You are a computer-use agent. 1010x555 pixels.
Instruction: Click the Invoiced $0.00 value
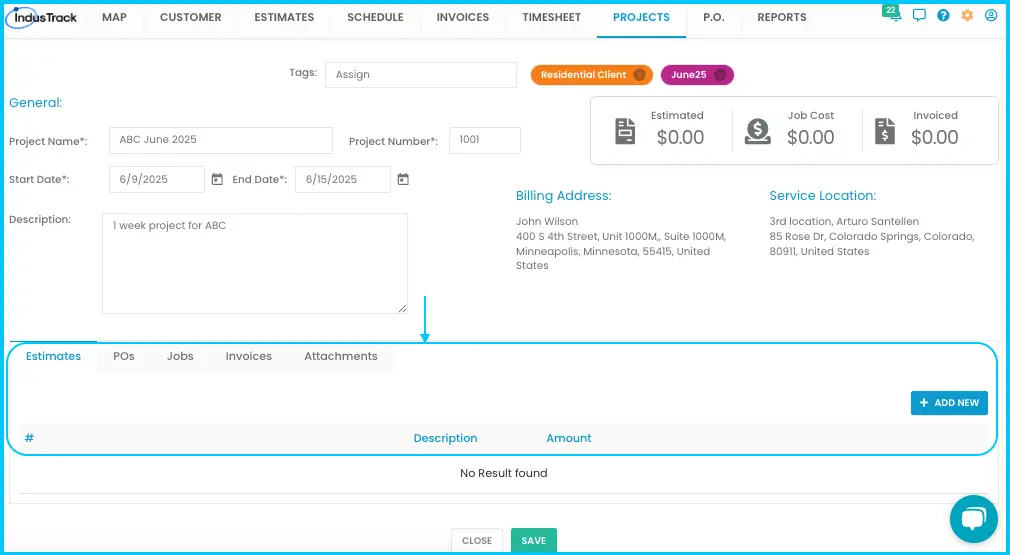pos(935,137)
